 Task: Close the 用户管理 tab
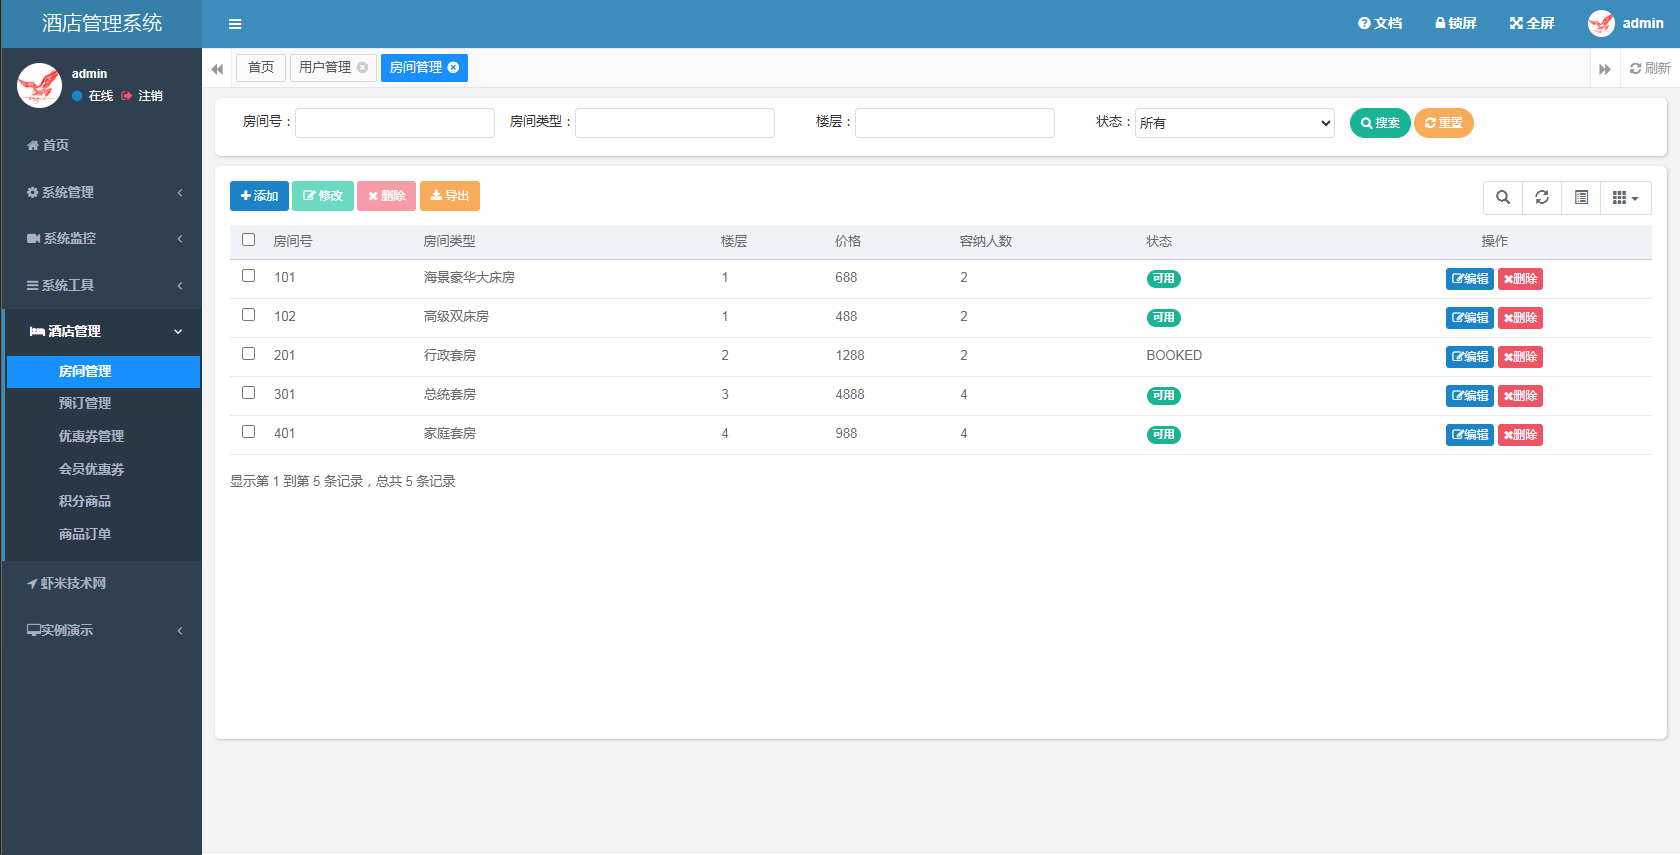(x=362, y=67)
